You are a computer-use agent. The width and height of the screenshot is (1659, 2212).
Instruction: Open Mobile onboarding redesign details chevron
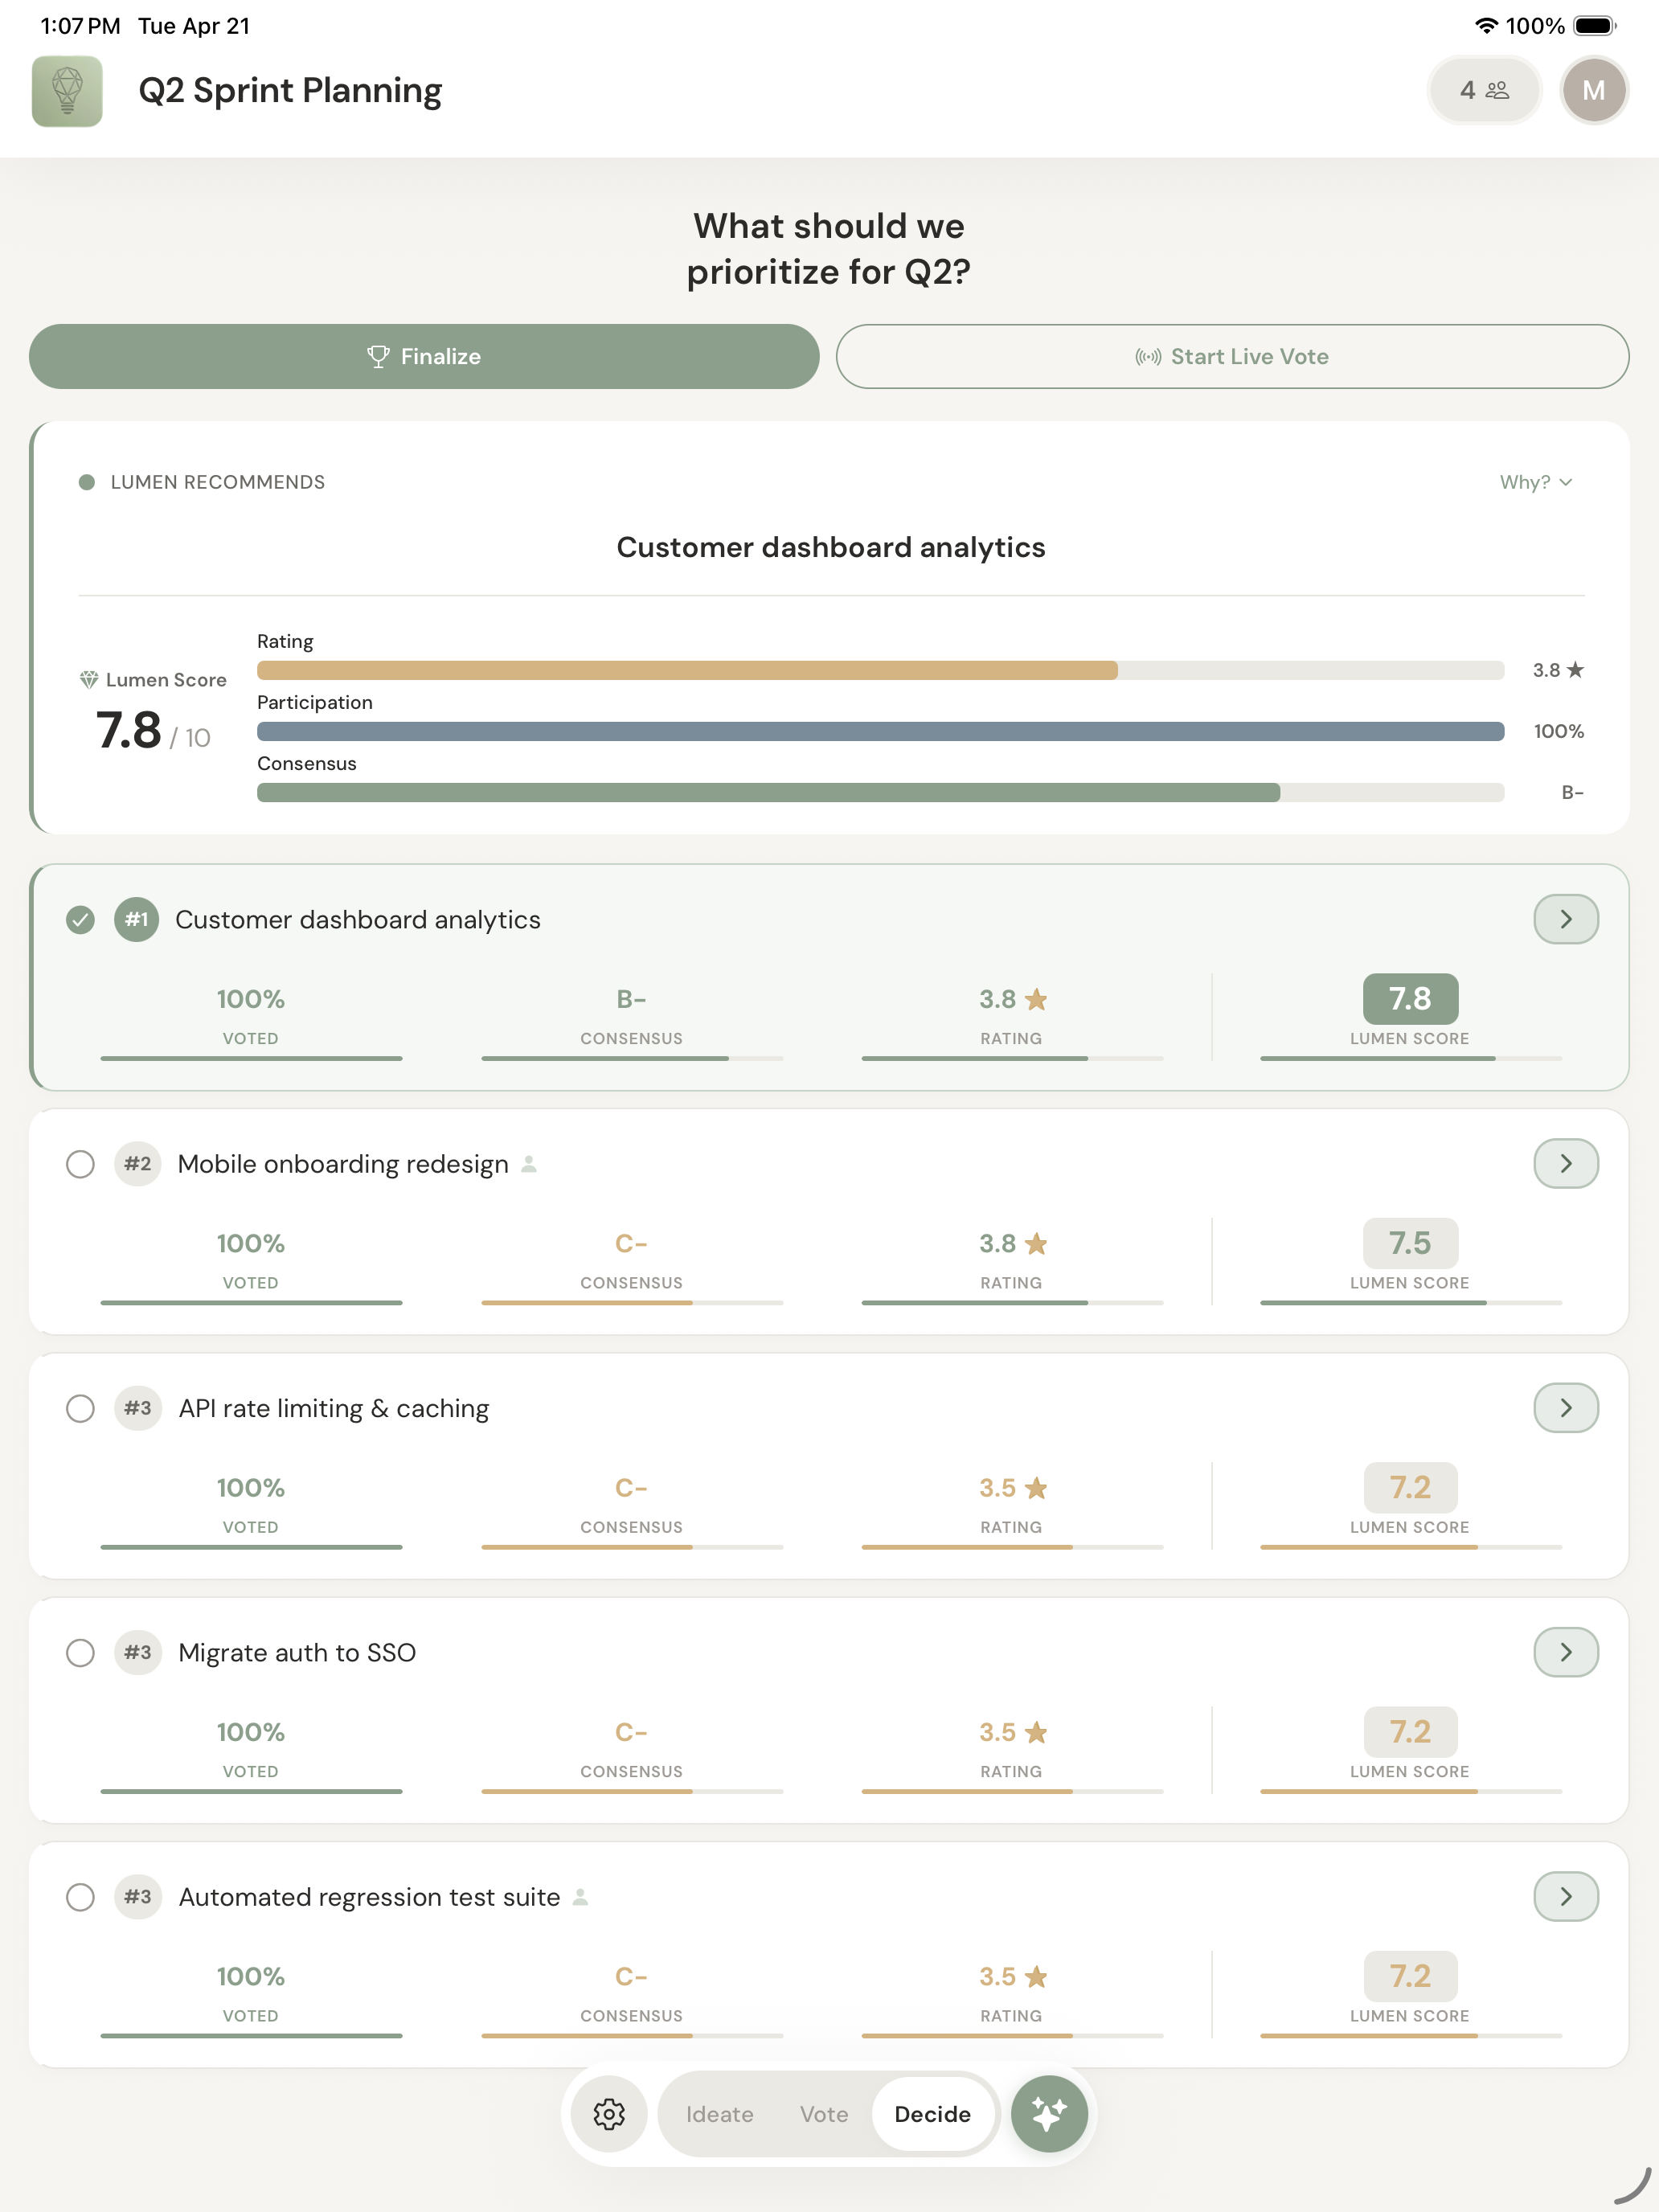[1566, 1163]
